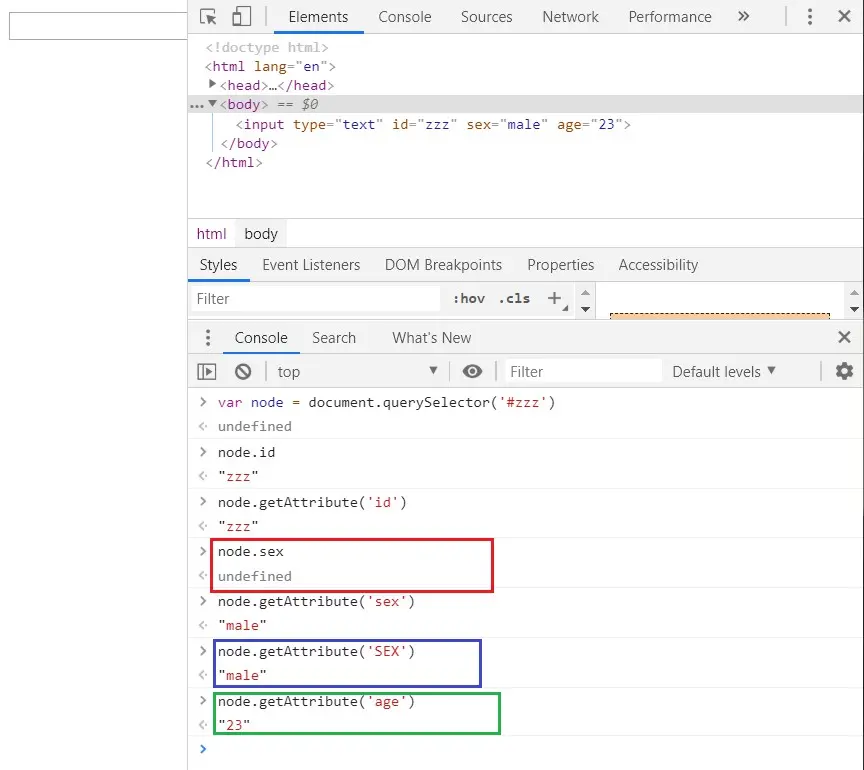
Task: Open the drawer Search tab
Action: point(334,338)
